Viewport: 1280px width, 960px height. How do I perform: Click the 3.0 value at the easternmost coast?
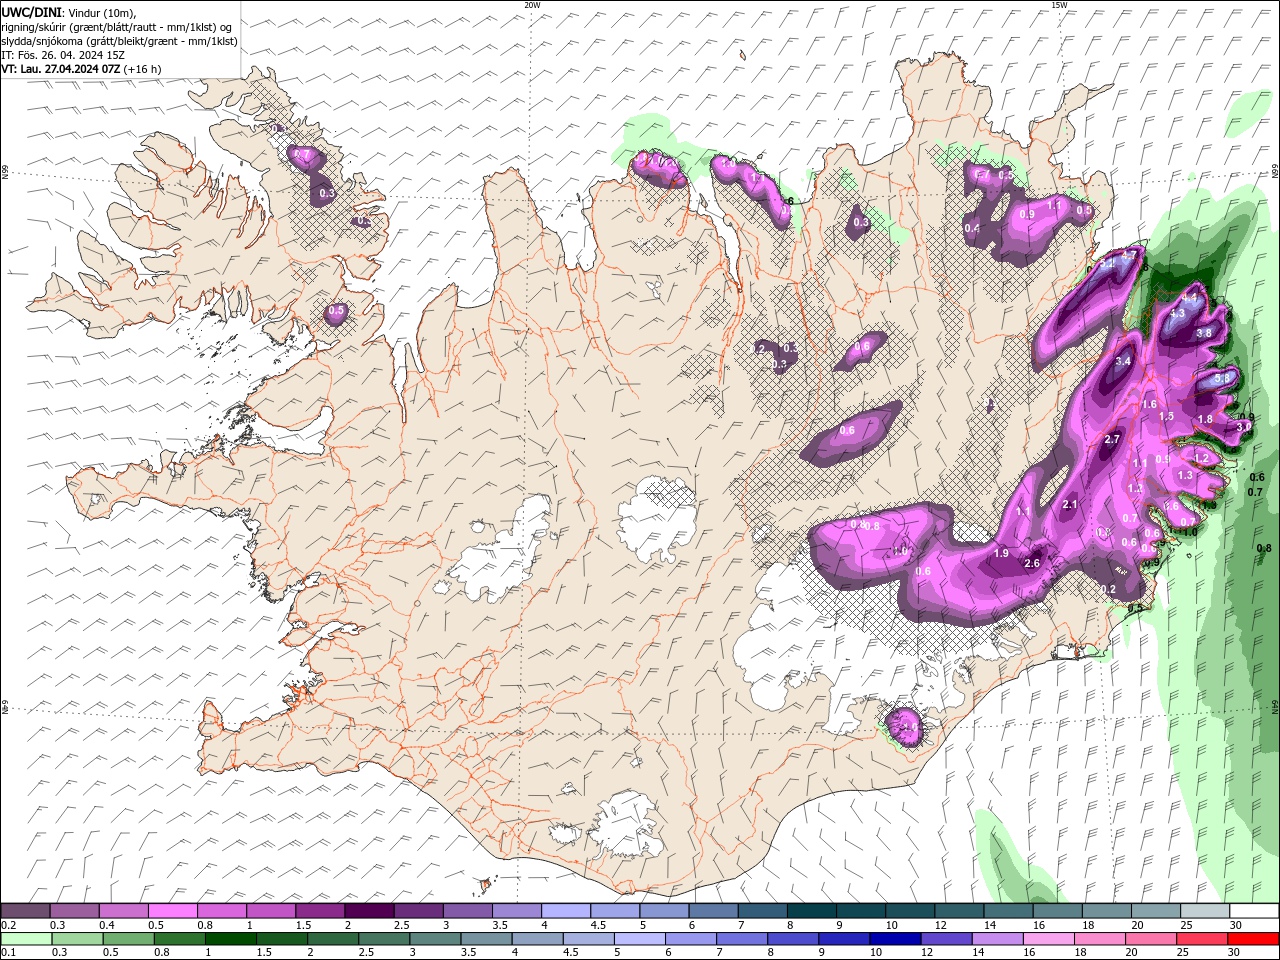click(1244, 427)
